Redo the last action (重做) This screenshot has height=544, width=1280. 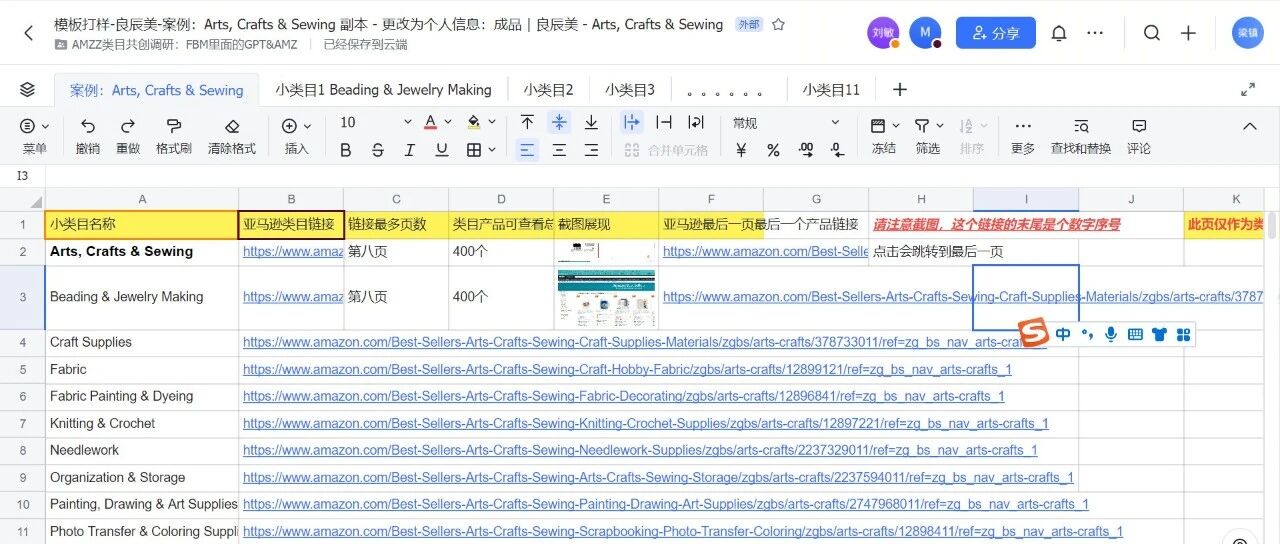point(128,136)
